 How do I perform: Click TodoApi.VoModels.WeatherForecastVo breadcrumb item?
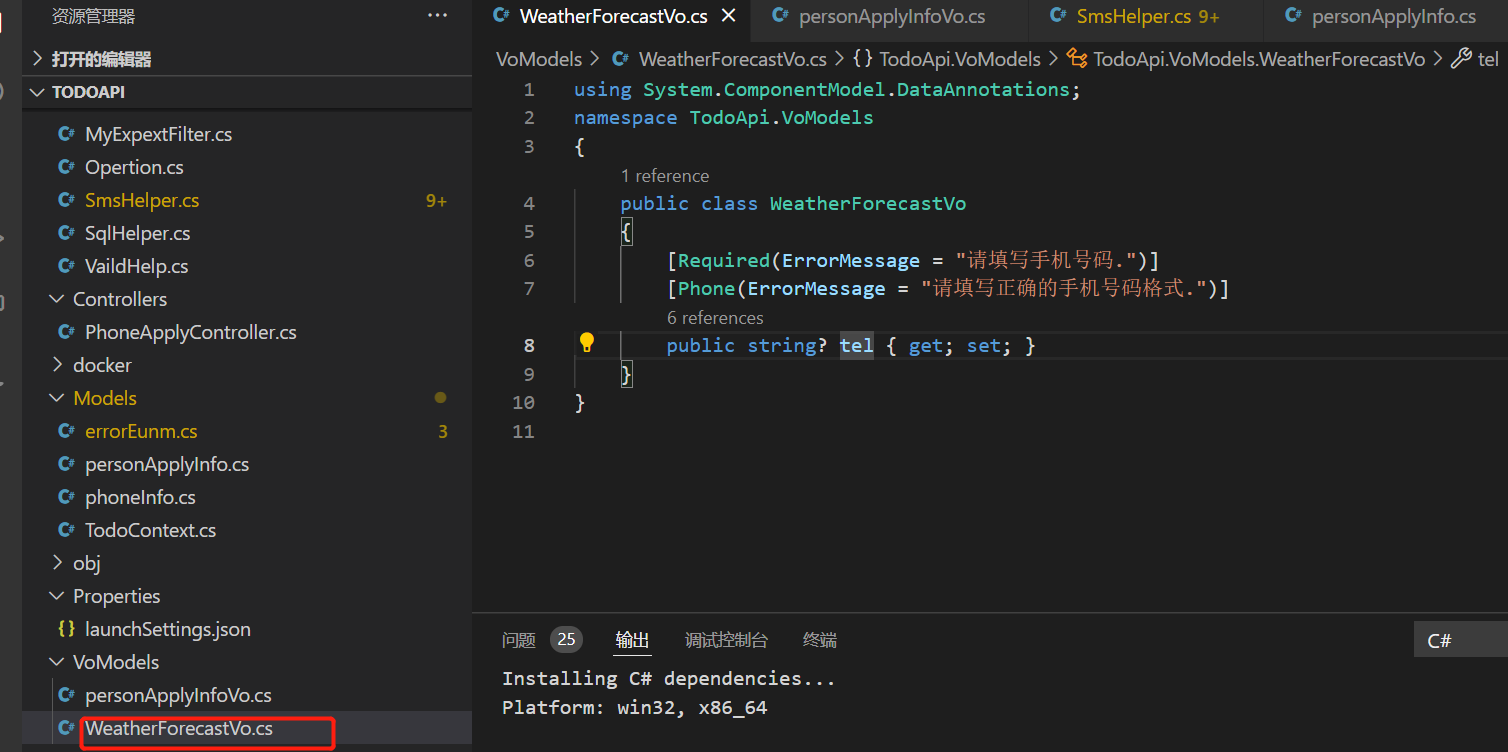pyautogui.click(x=1259, y=59)
